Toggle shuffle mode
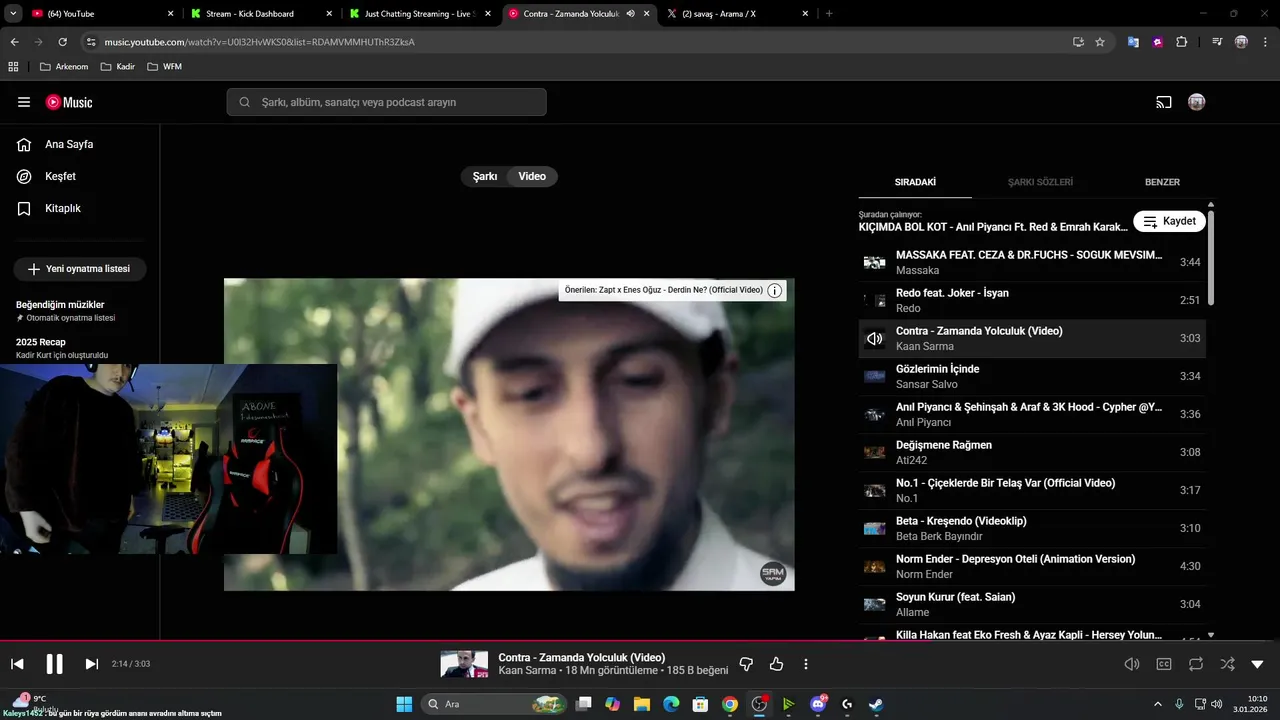 click(x=1227, y=664)
